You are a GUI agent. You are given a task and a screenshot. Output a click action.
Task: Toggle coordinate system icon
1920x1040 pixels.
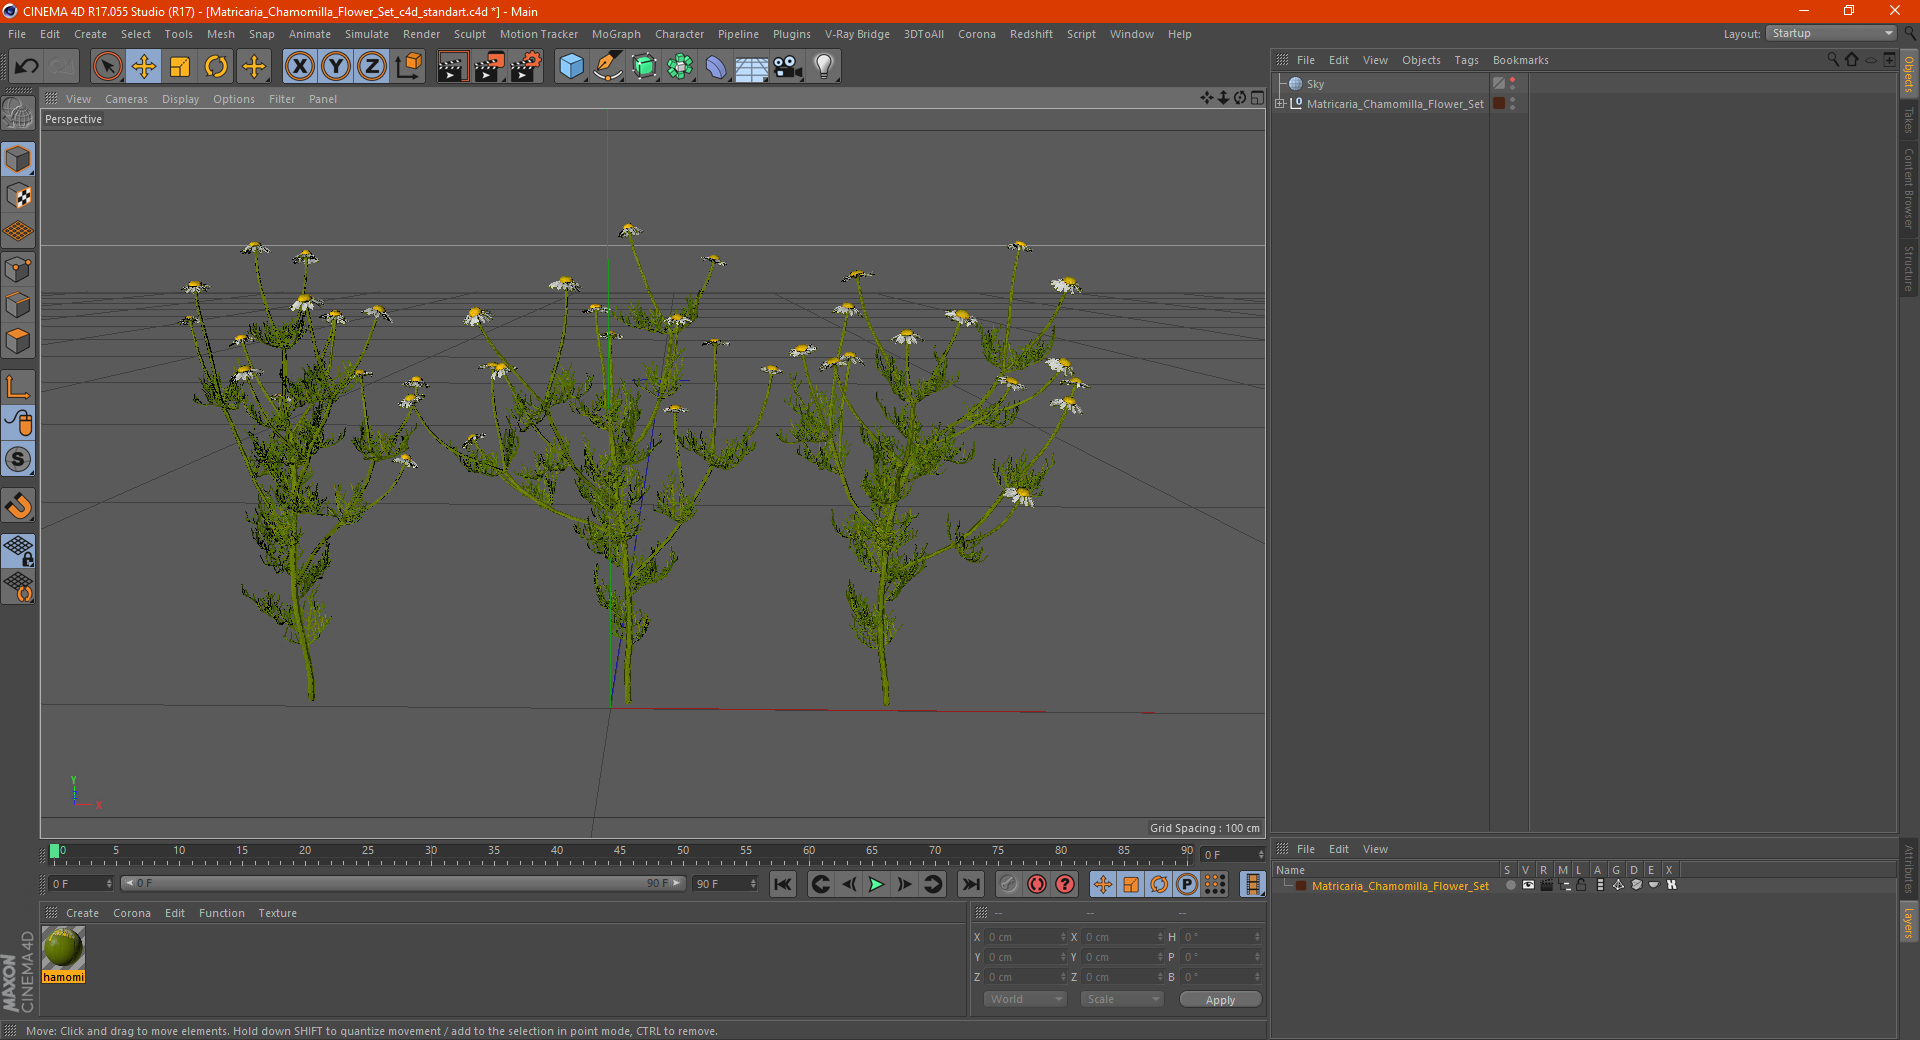coord(408,67)
